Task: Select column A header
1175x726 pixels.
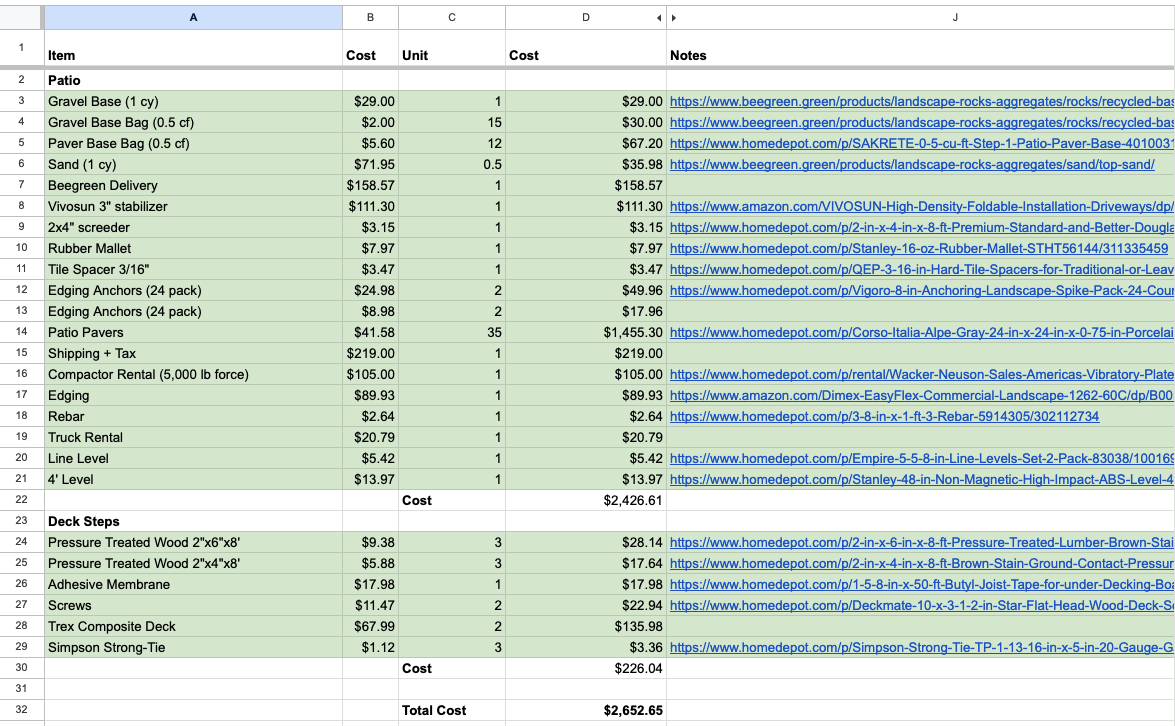Action: (193, 18)
